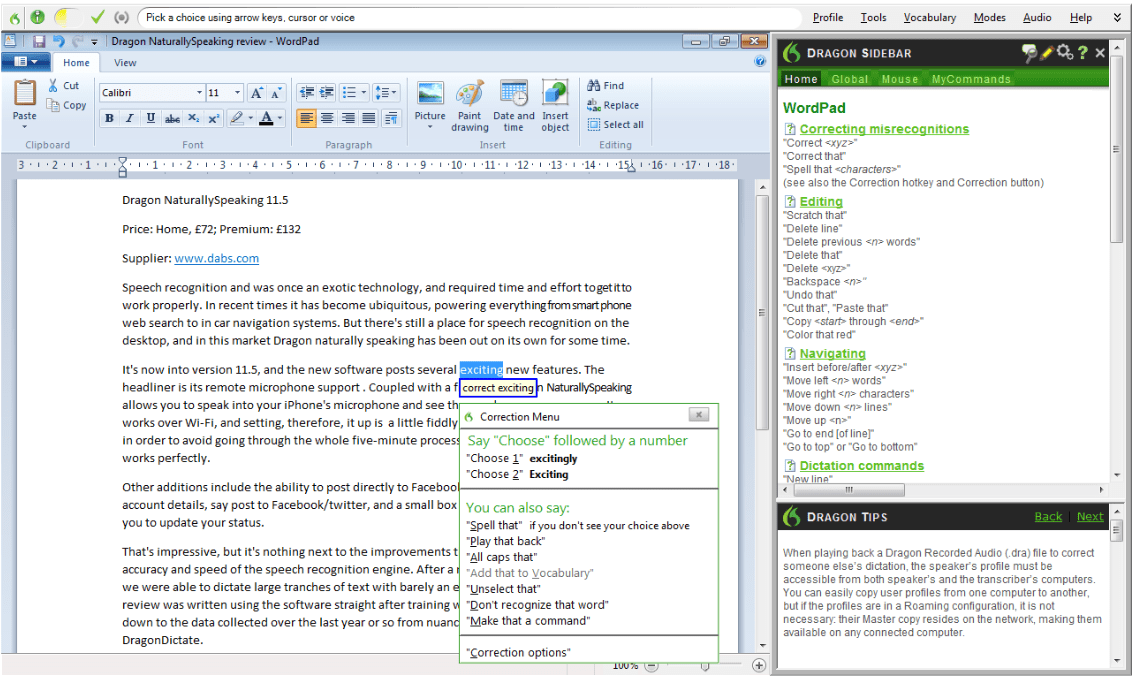Toggle the DragonBar microphone on/off button
The width and height of the screenshot is (1134, 676).
tap(38, 17)
